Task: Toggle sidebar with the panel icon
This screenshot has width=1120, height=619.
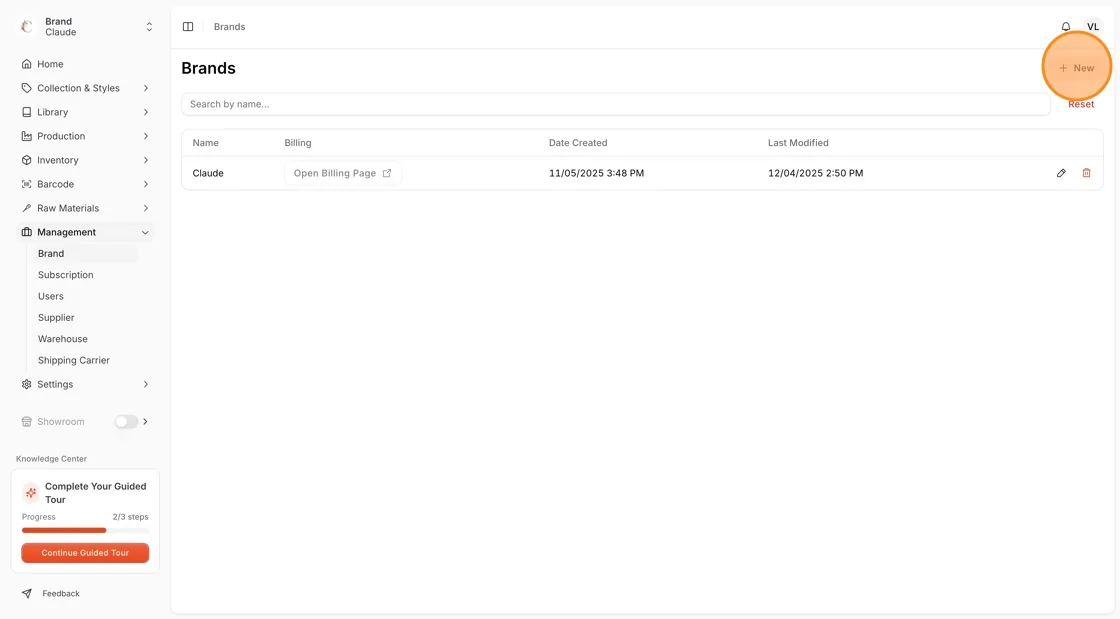Action: 188,26
